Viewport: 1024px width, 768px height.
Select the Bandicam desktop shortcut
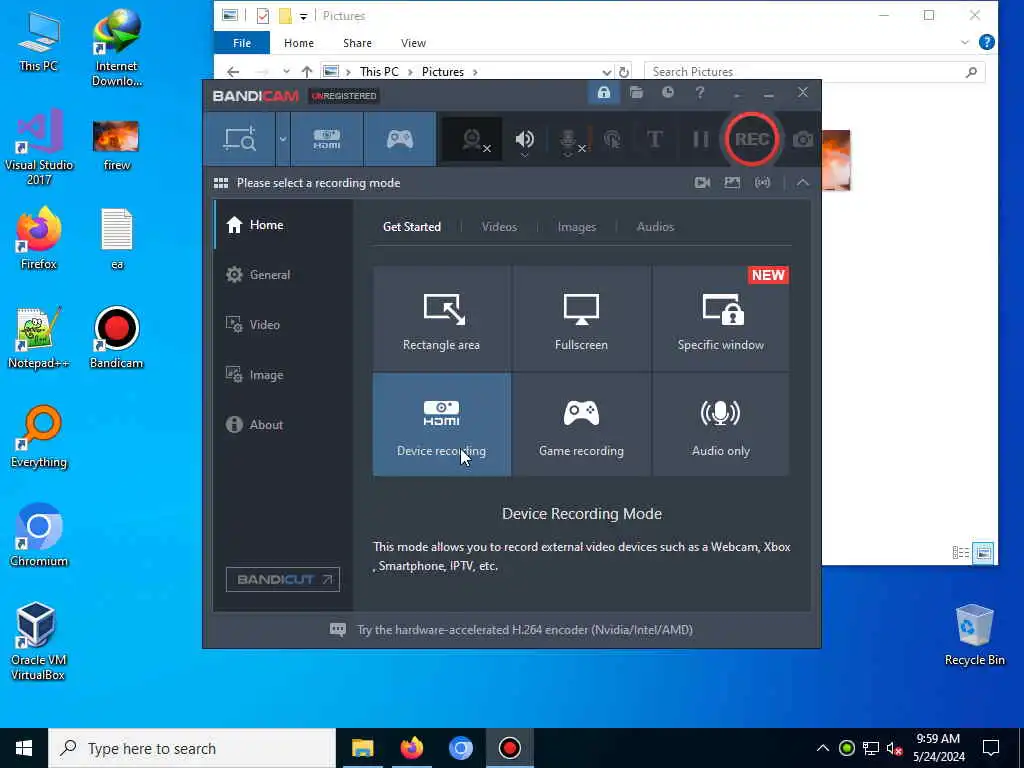point(116,338)
